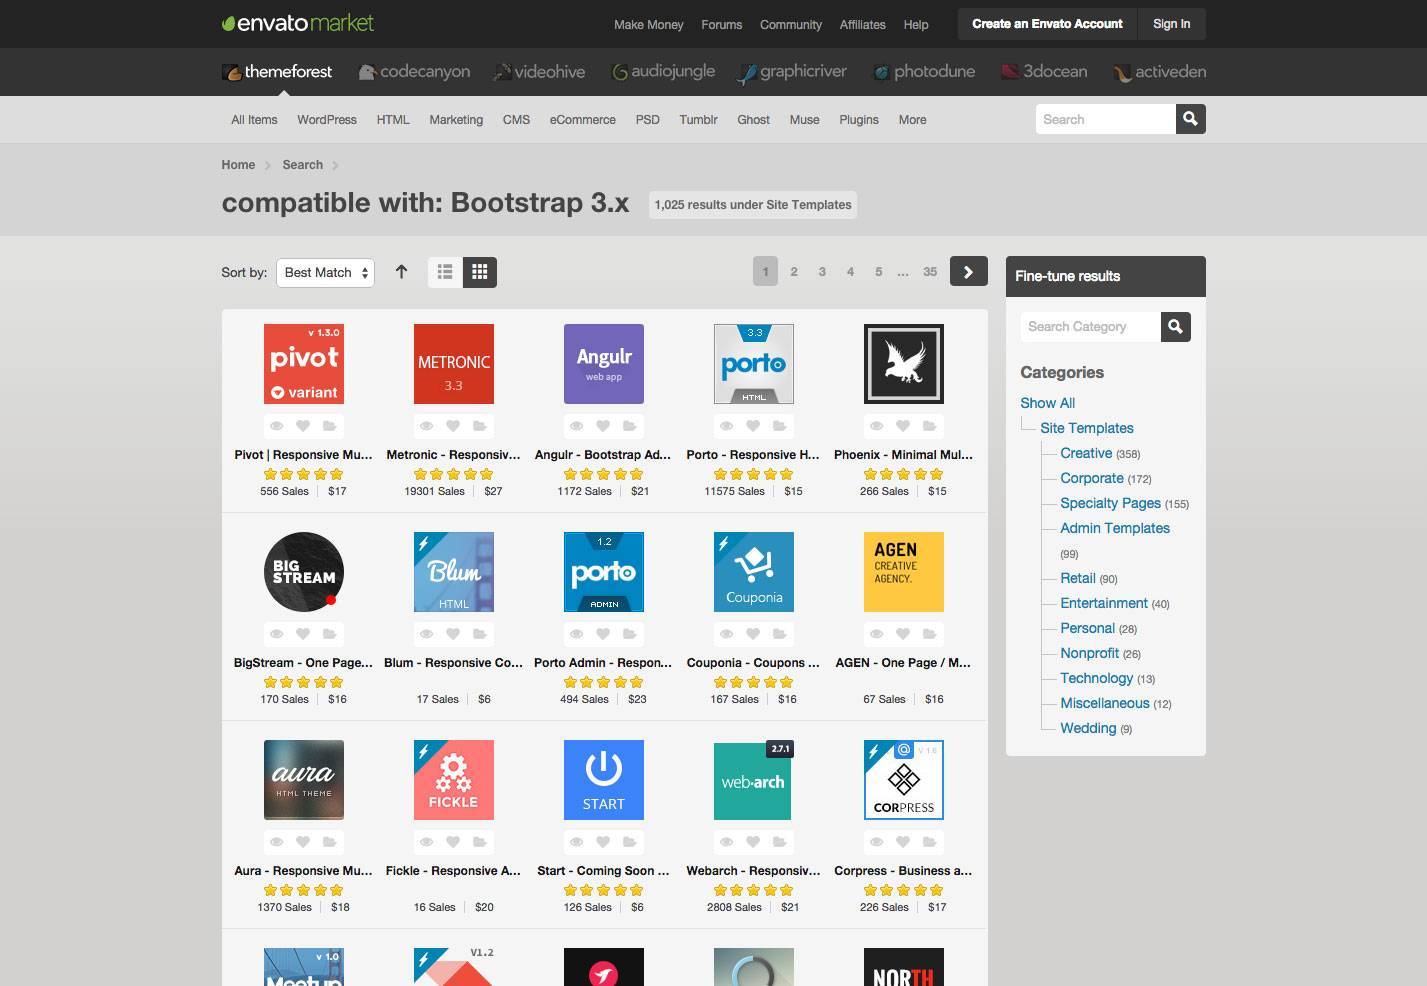1427x986 pixels.
Task: Add Pivot item to collection folder
Action: (x=329, y=426)
